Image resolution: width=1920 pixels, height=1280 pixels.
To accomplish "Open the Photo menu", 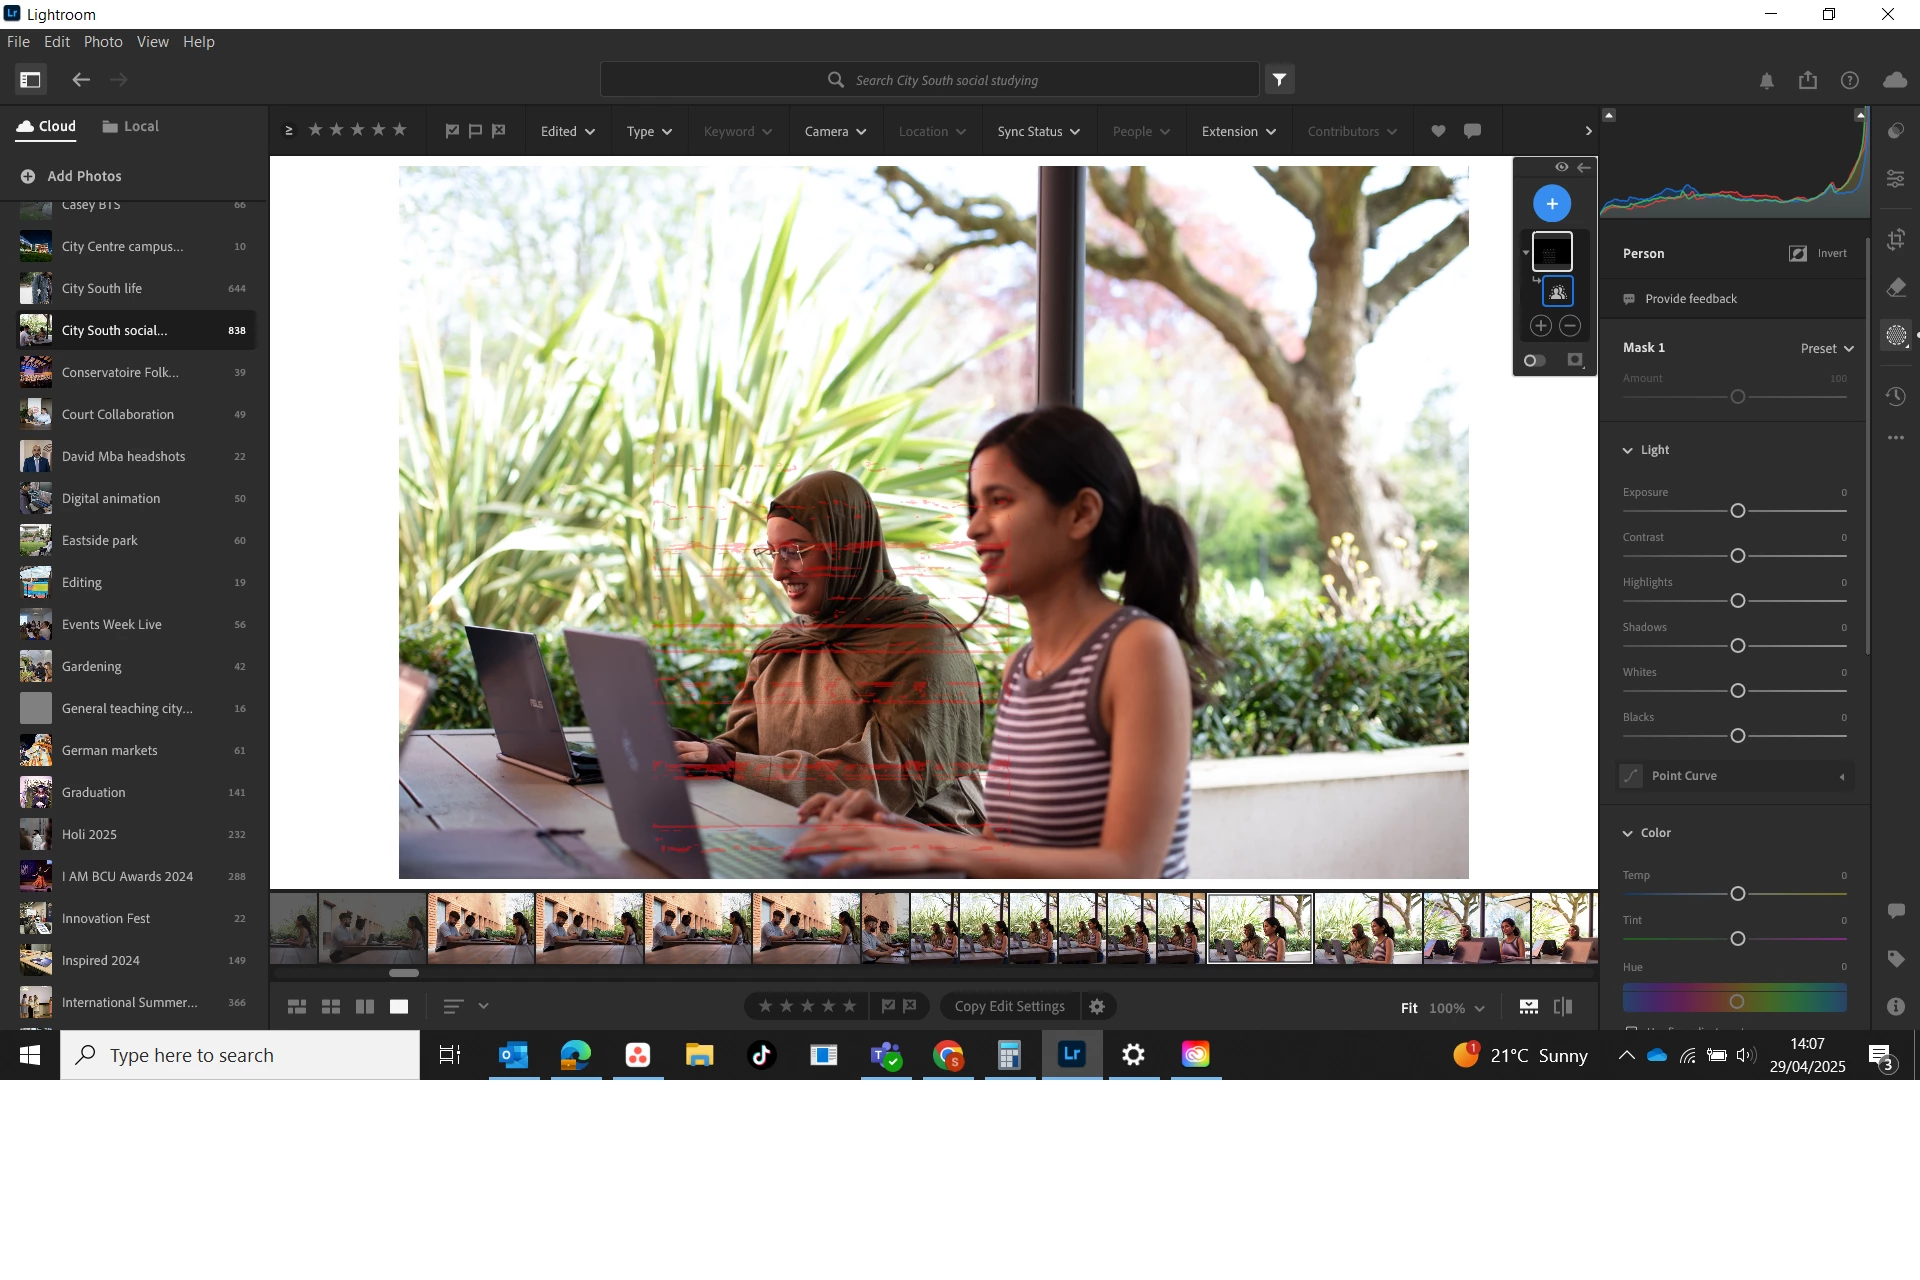I will (103, 42).
